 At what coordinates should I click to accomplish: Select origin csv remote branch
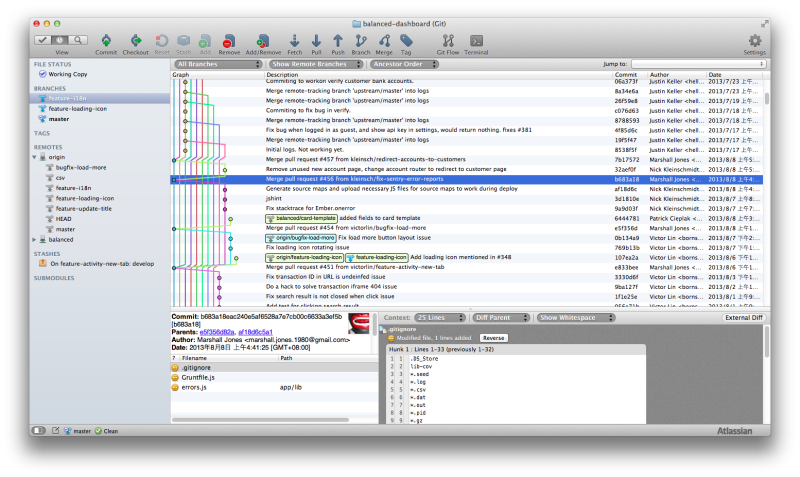click(60, 178)
